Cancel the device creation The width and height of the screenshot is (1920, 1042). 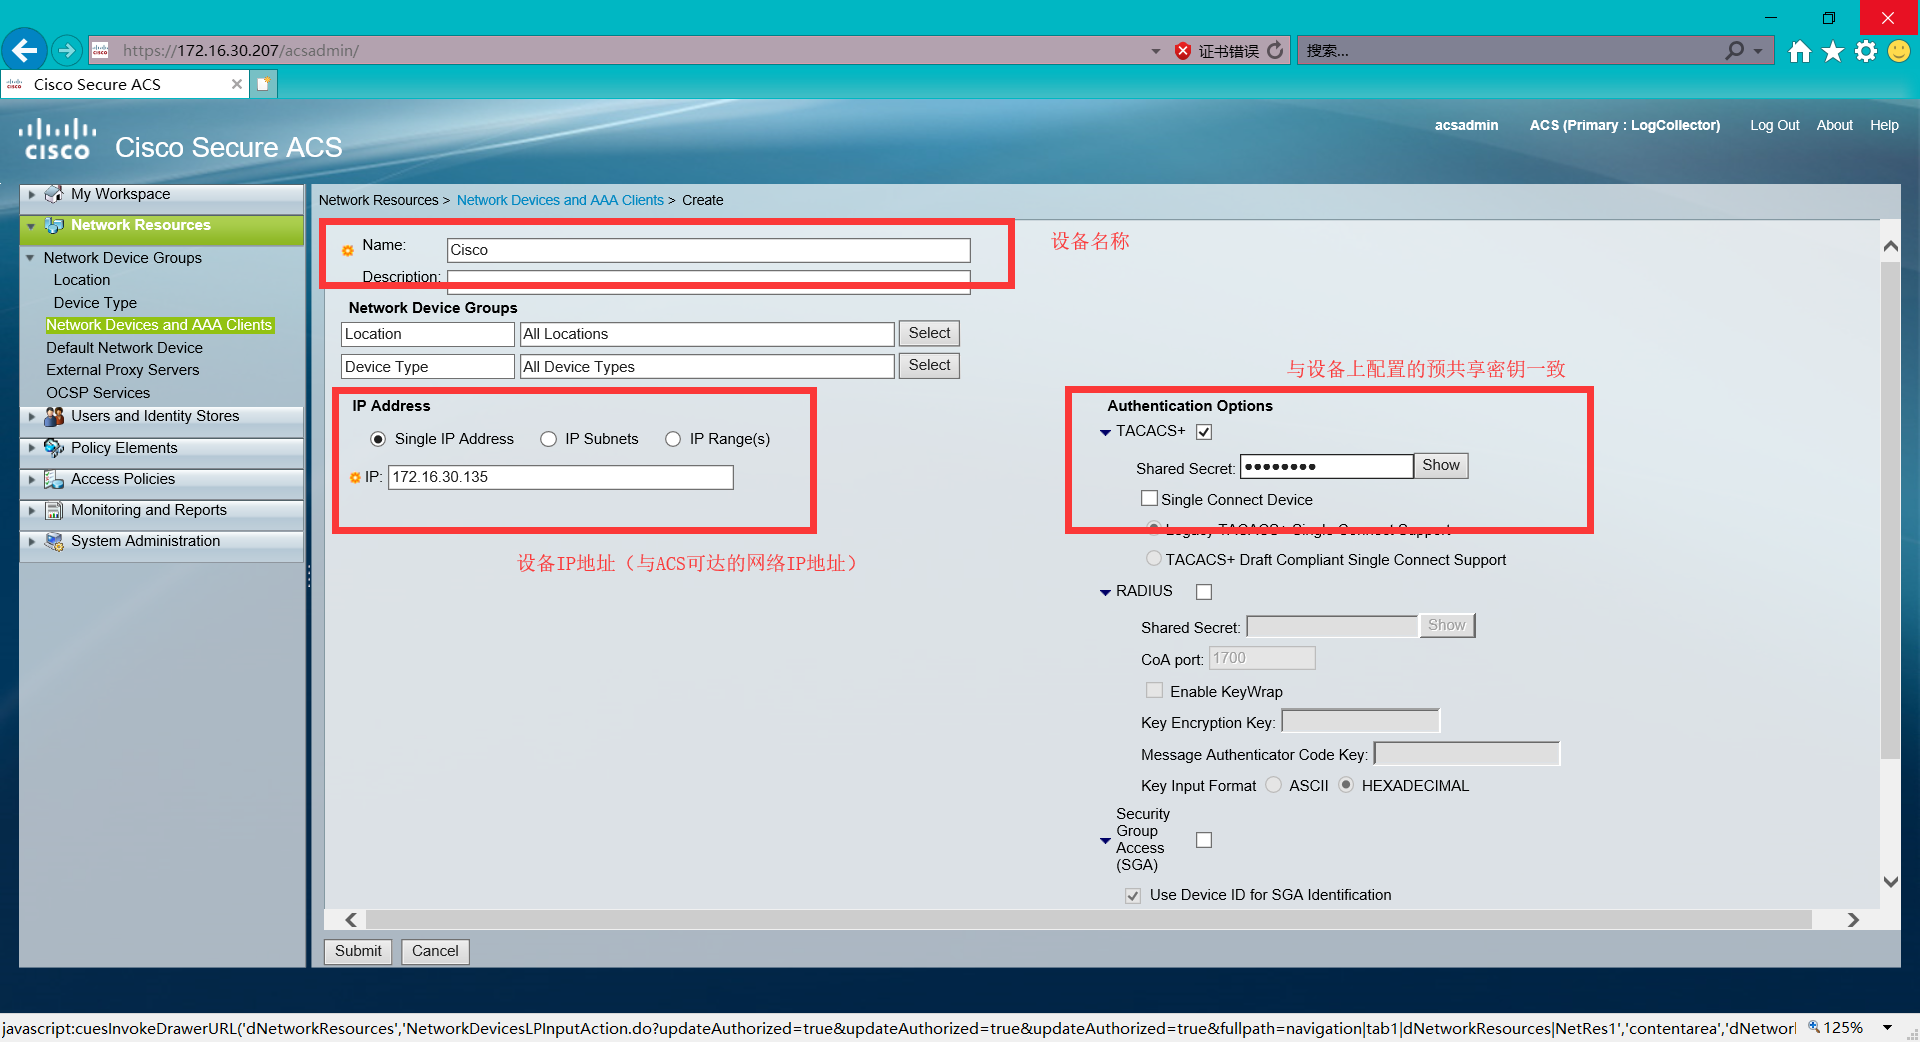click(435, 951)
